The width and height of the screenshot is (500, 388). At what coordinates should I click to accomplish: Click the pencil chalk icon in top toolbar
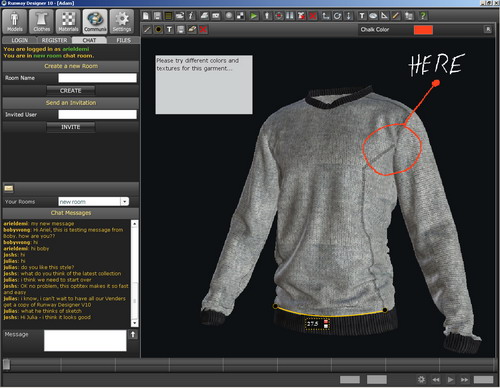[x=396, y=16]
